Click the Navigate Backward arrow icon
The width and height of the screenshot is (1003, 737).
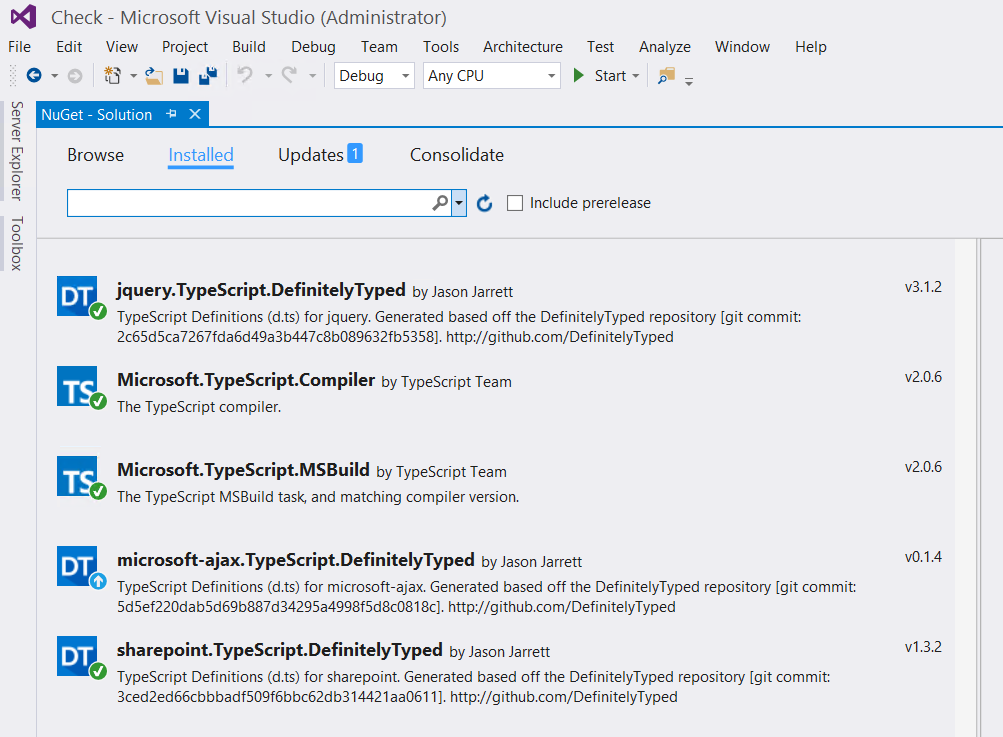[x=34, y=76]
